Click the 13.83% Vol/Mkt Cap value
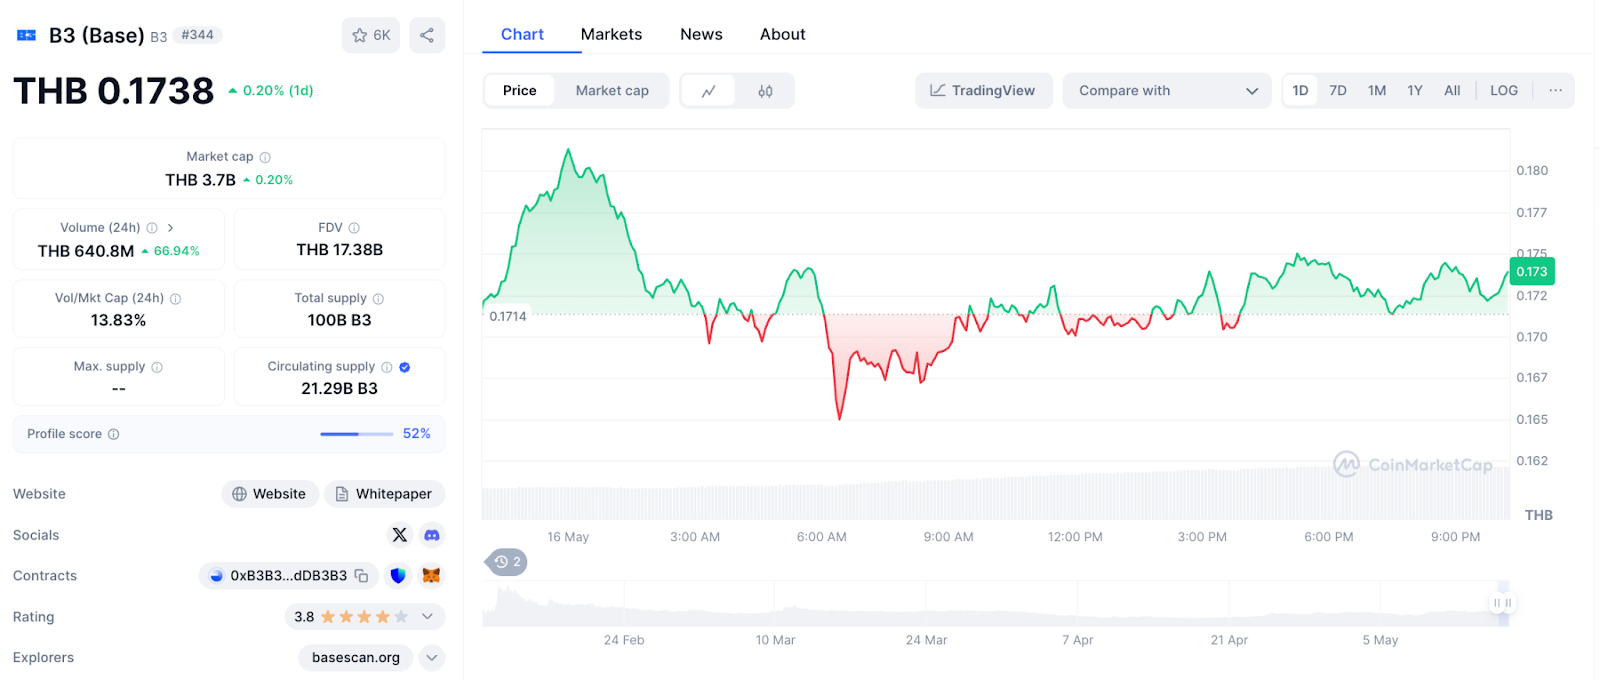Image resolution: width=1600 pixels, height=680 pixels. pyautogui.click(x=118, y=320)
